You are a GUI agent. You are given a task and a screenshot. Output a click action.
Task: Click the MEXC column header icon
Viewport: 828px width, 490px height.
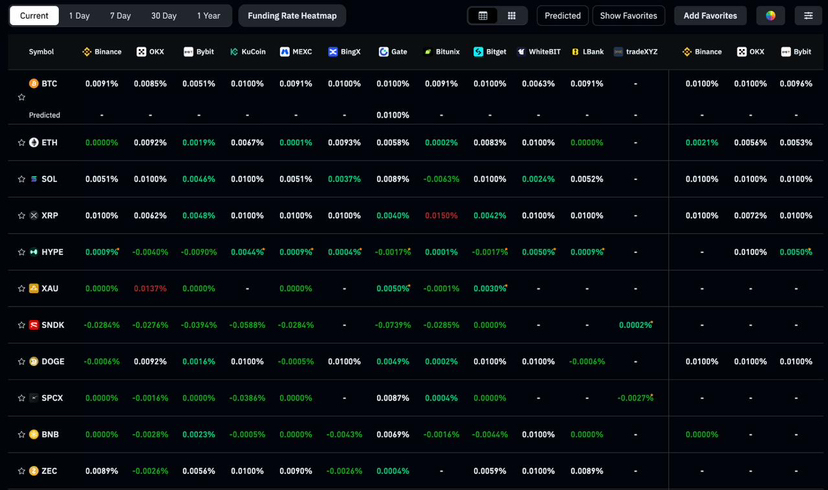point(285,52)
